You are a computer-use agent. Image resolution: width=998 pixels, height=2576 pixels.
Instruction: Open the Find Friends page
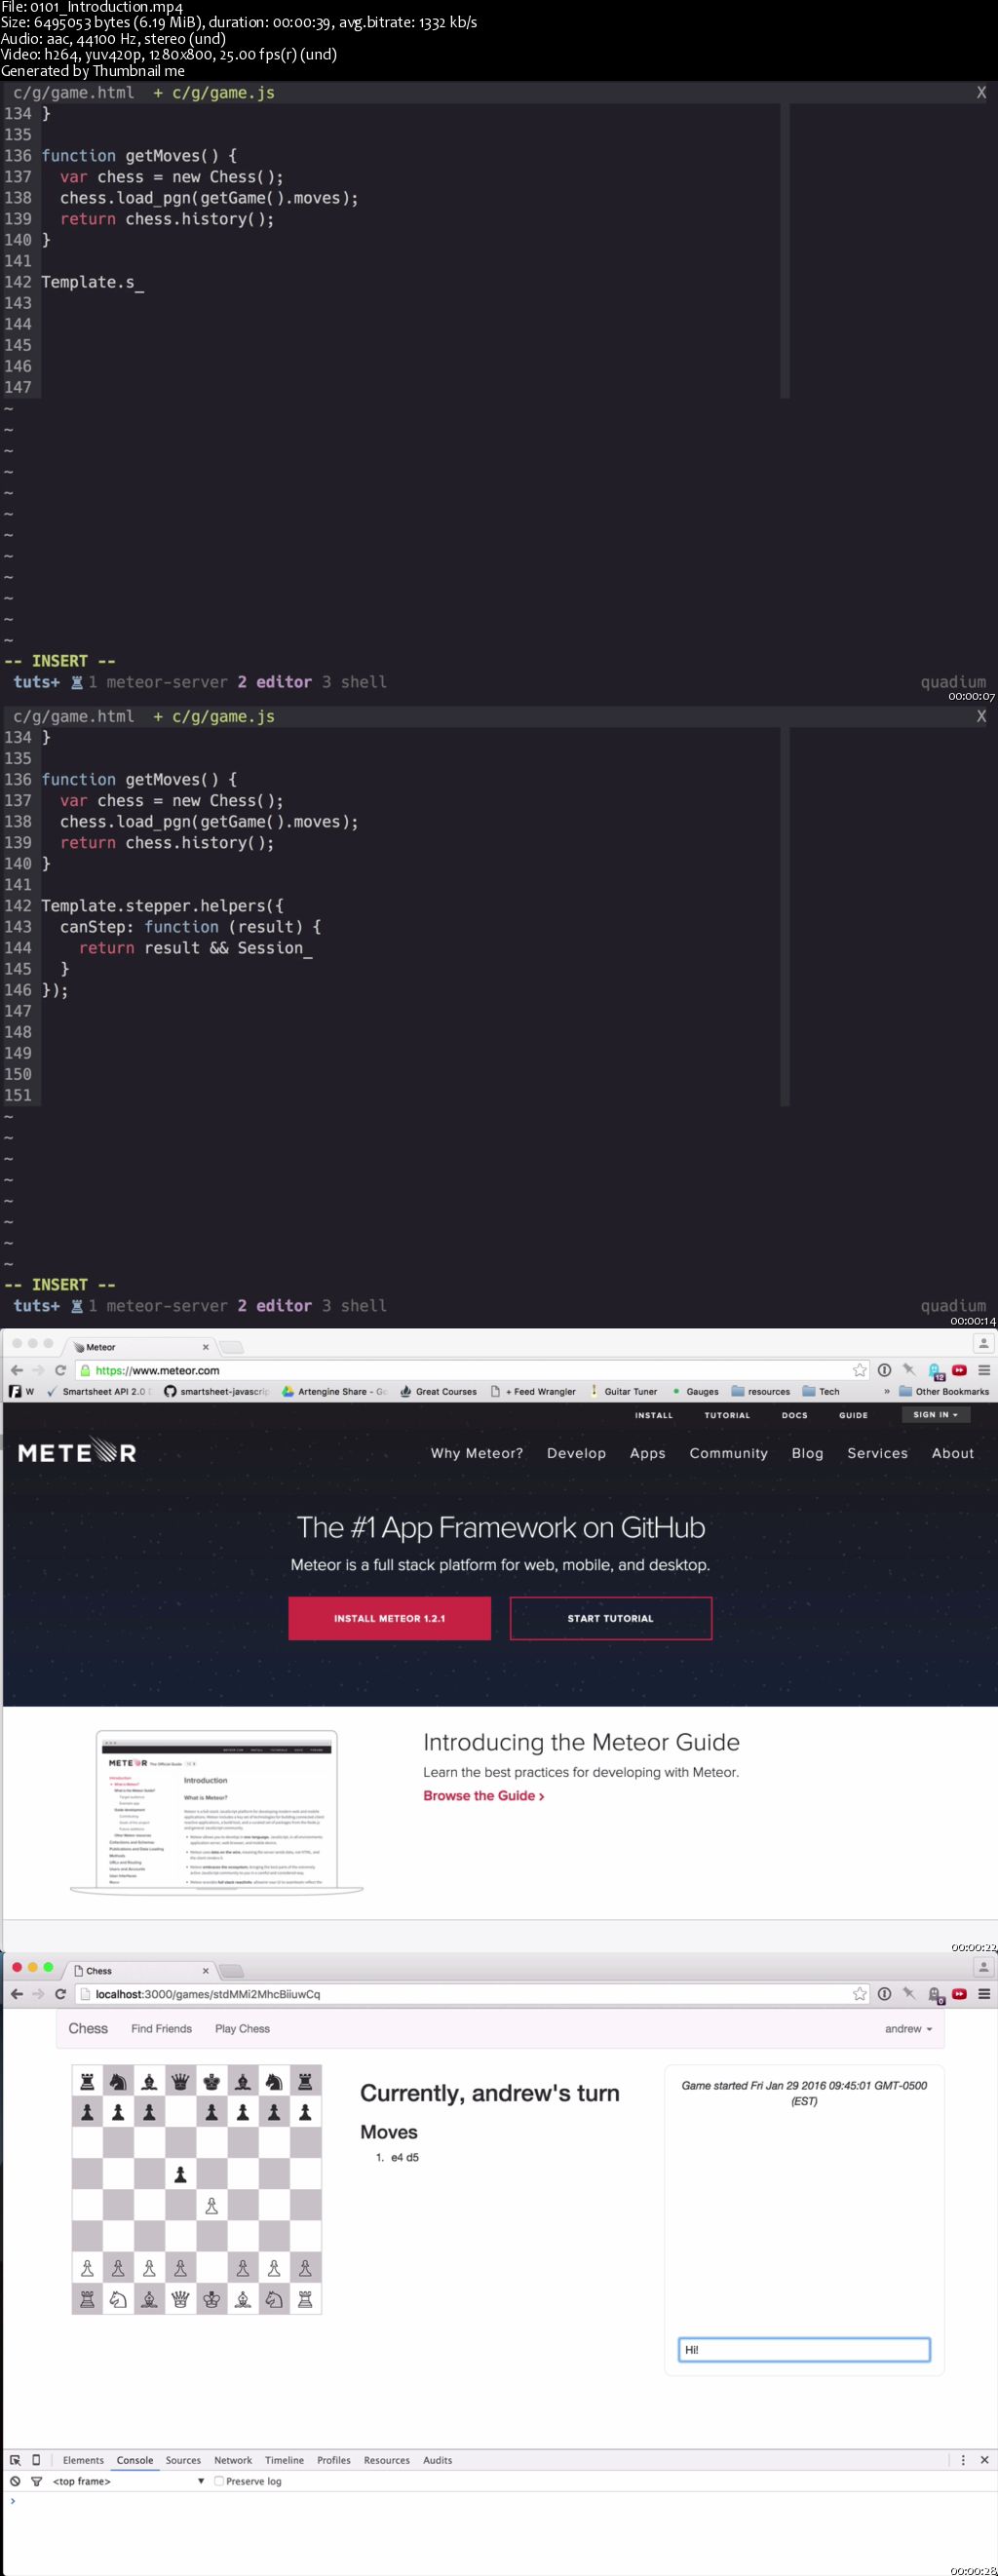161,2029
